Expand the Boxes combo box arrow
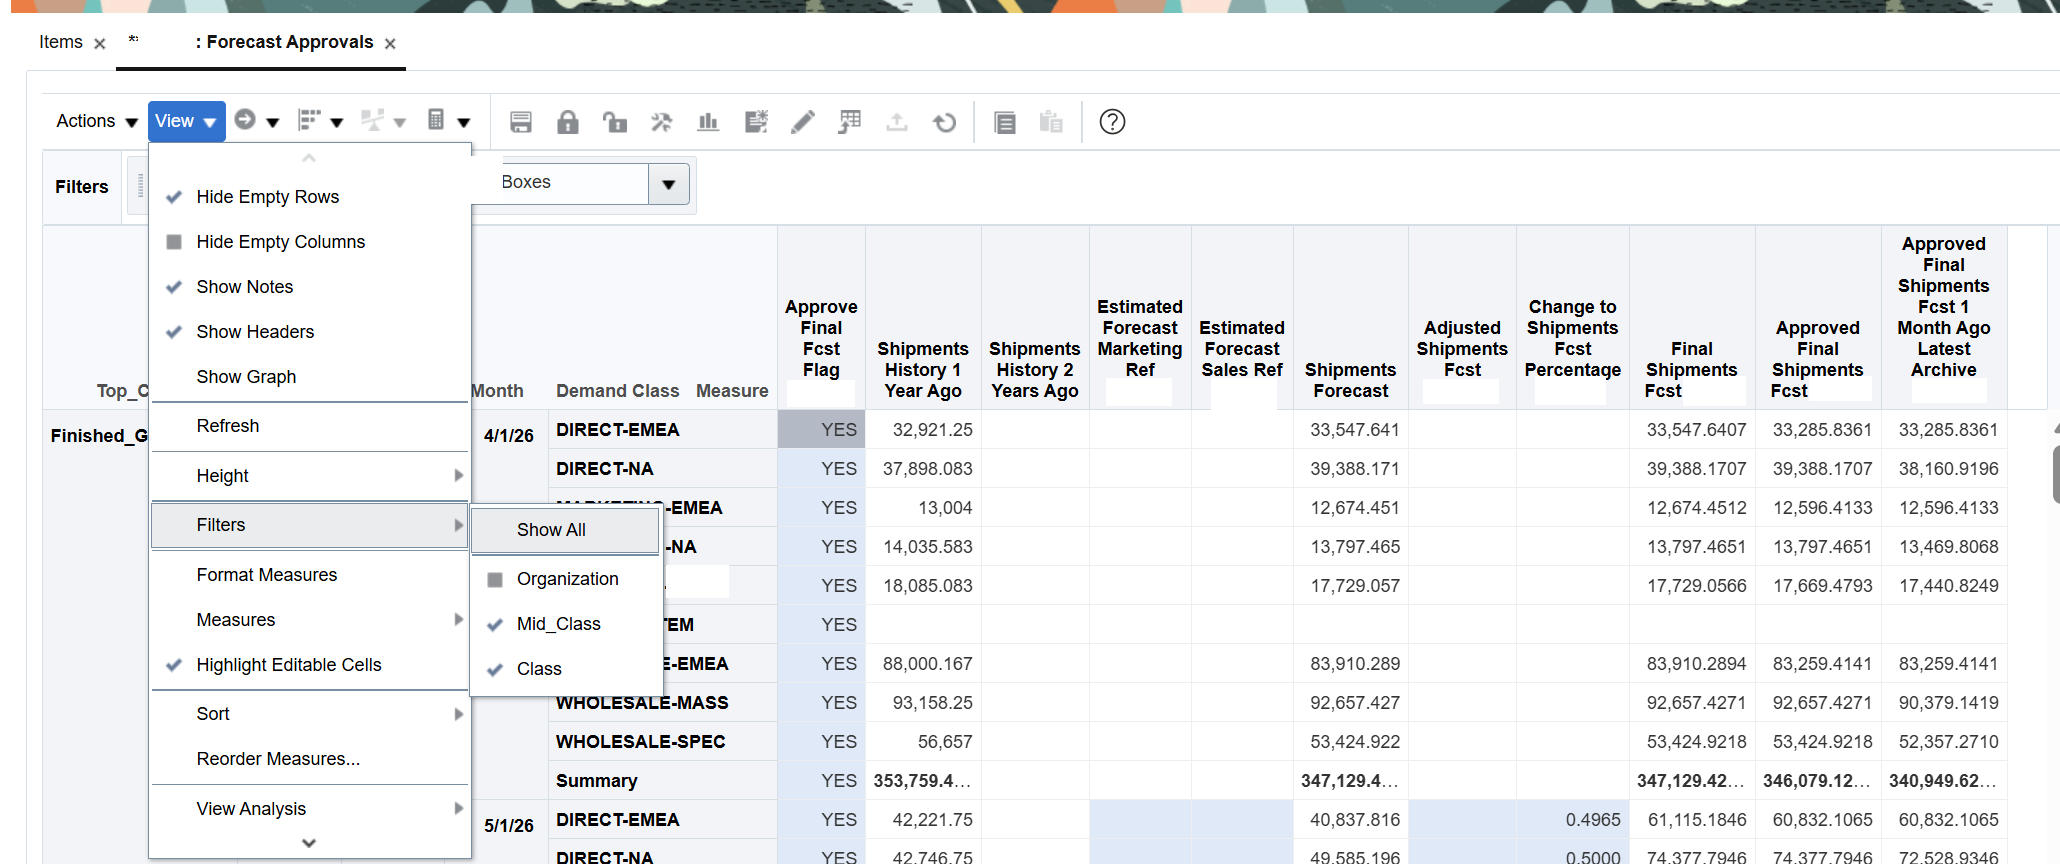The image size is (2060, 864). tap(668, 184)
